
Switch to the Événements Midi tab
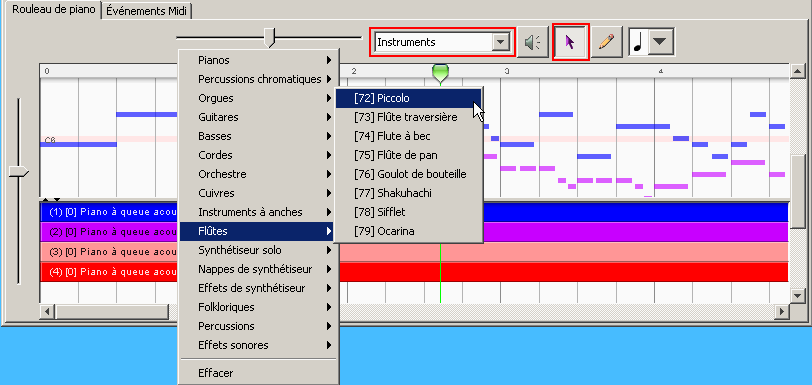(147, 11)
